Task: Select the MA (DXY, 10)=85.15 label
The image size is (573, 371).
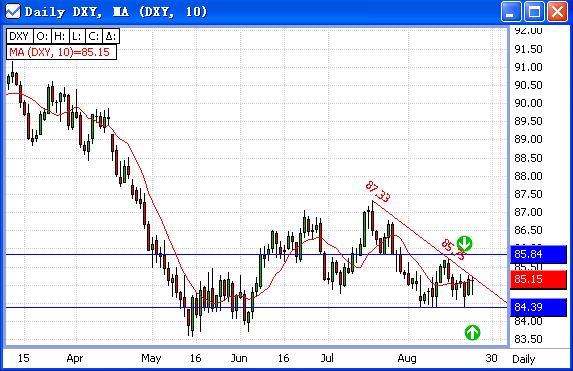Action: (61, 52)
